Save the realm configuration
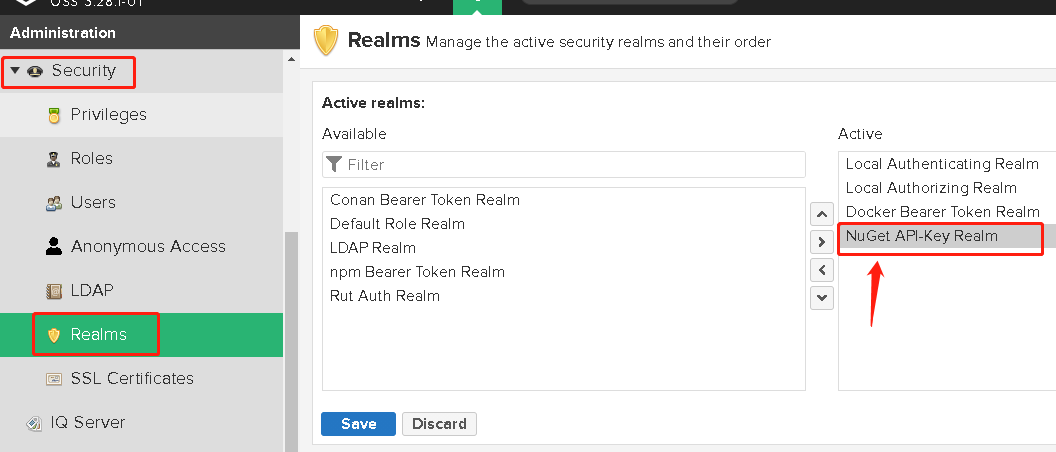This screenshot has width=1056, height=452. [358, 424]
